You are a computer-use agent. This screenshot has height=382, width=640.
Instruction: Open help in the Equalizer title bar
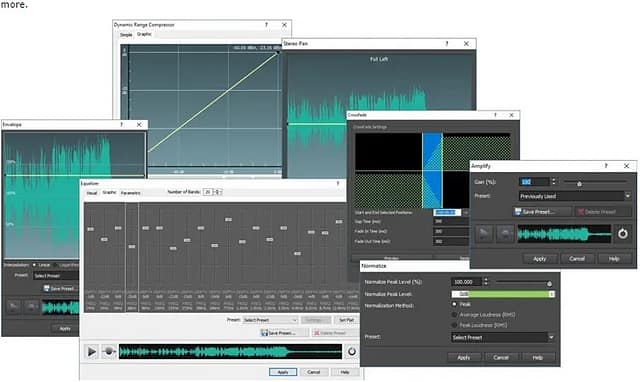pos(338,184)
